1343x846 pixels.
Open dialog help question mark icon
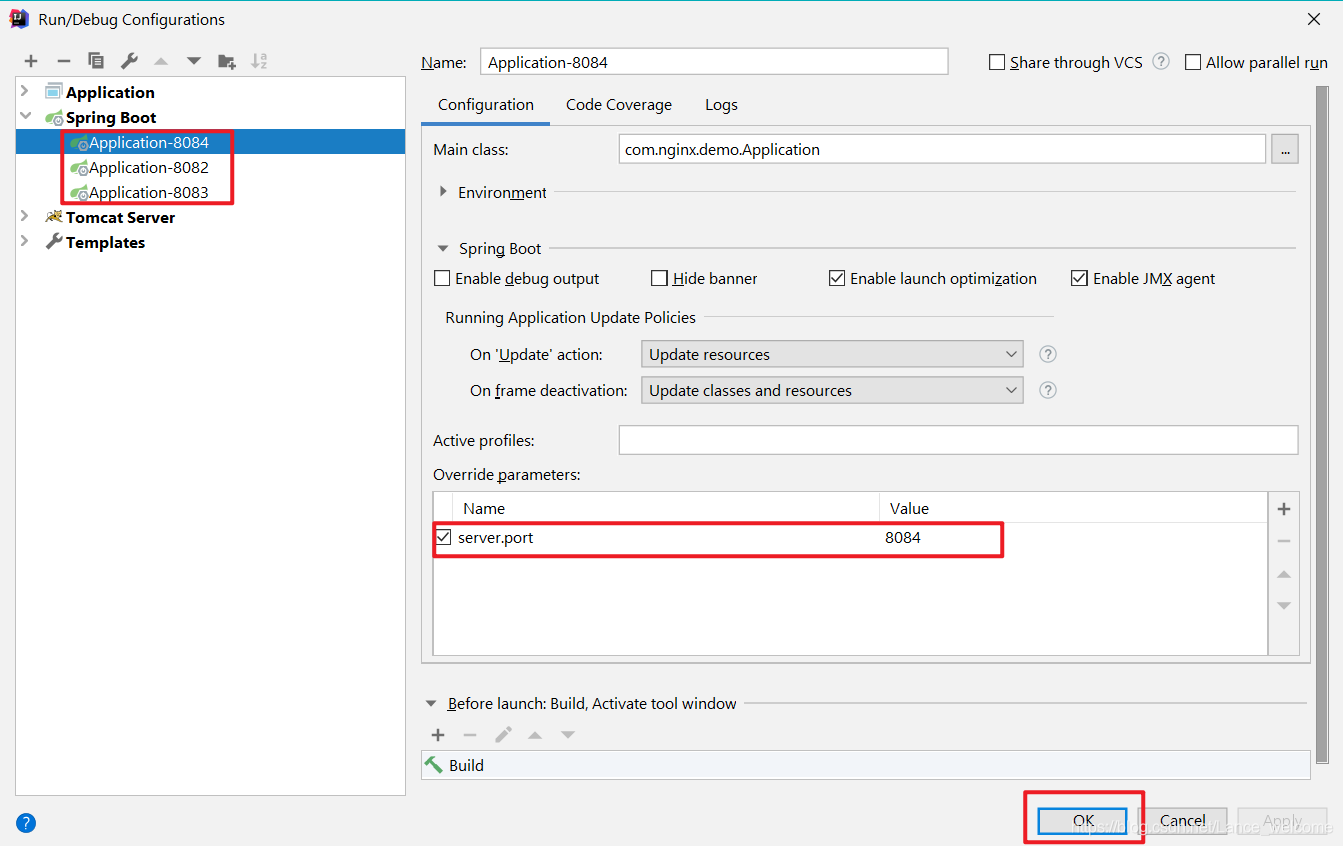pos(26,823)
